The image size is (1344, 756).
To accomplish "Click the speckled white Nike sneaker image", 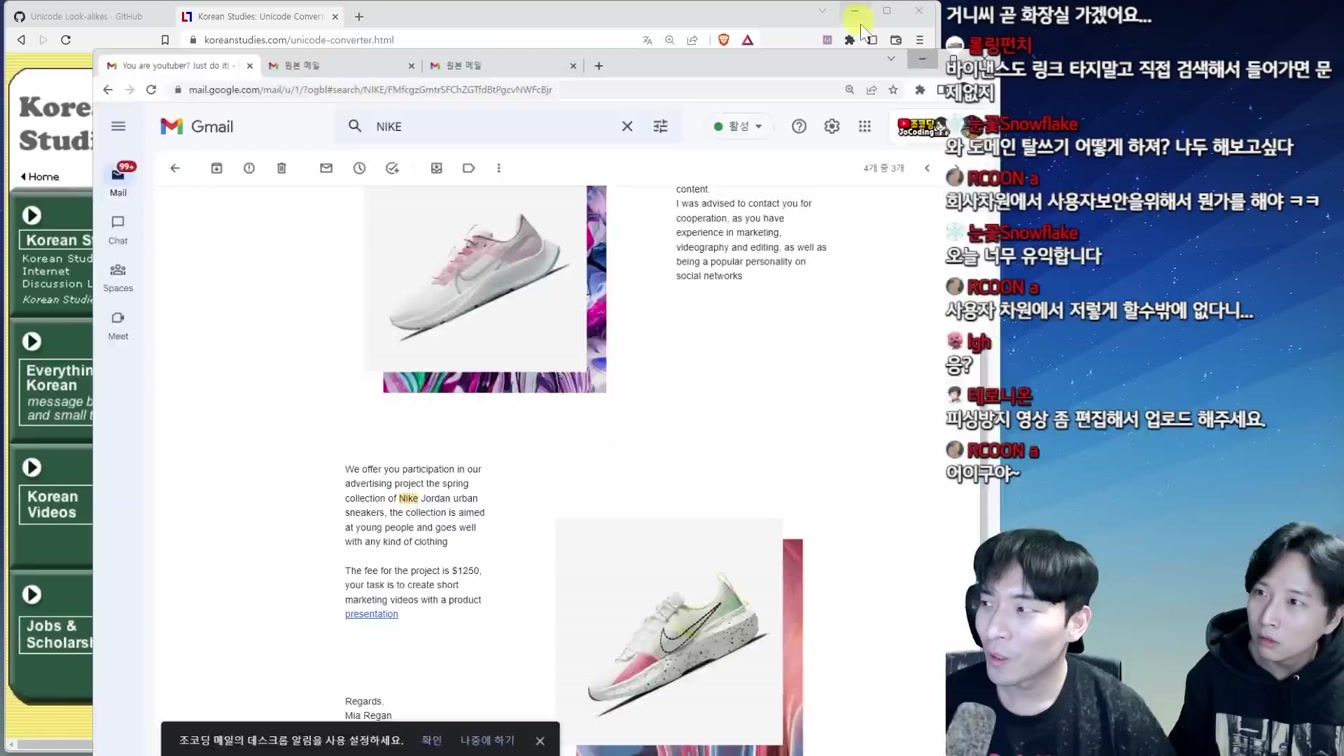I will tap(670, 630).
